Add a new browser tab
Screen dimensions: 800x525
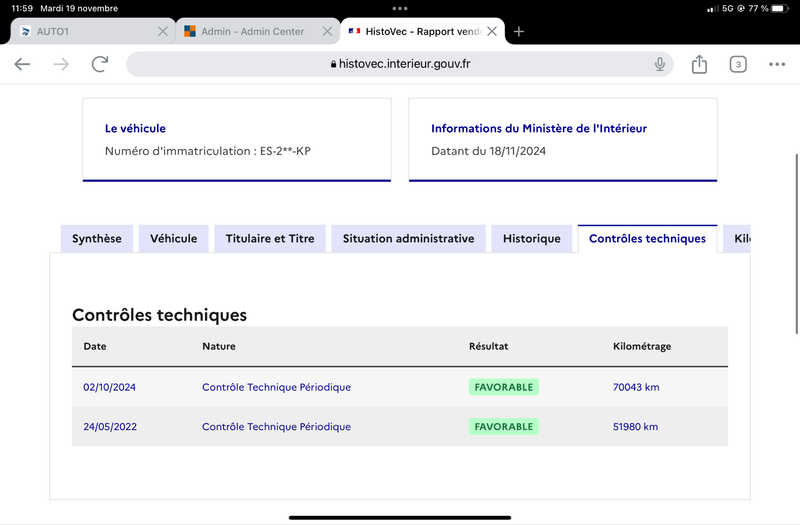519,32
